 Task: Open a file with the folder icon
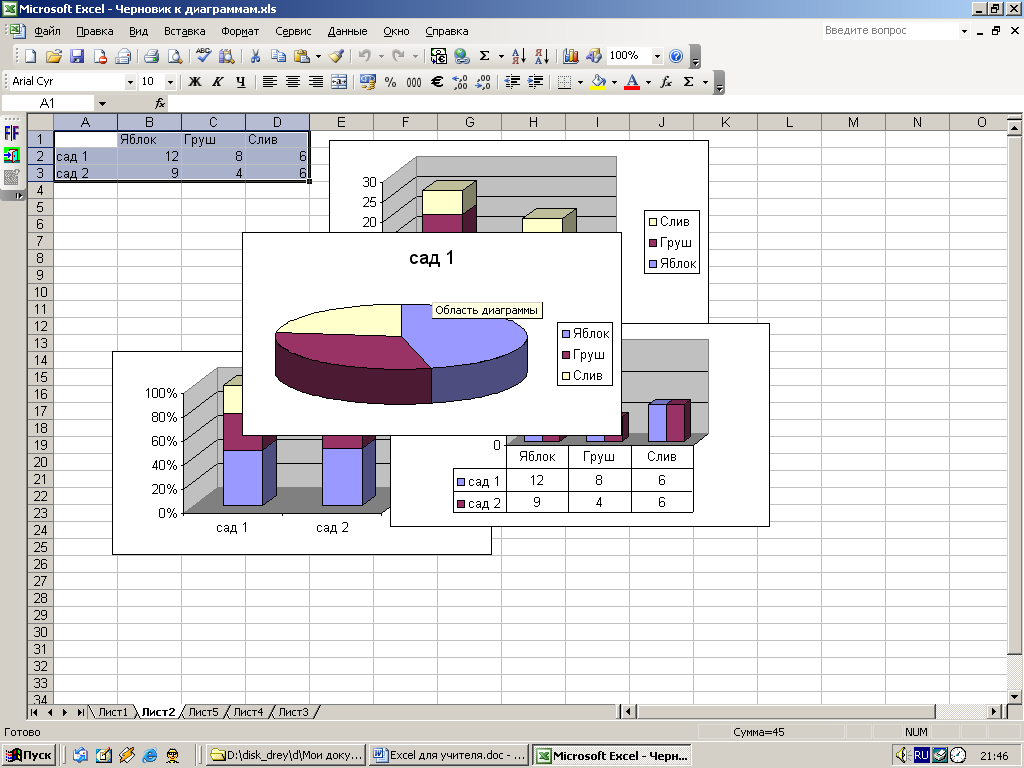pos(54,56)
